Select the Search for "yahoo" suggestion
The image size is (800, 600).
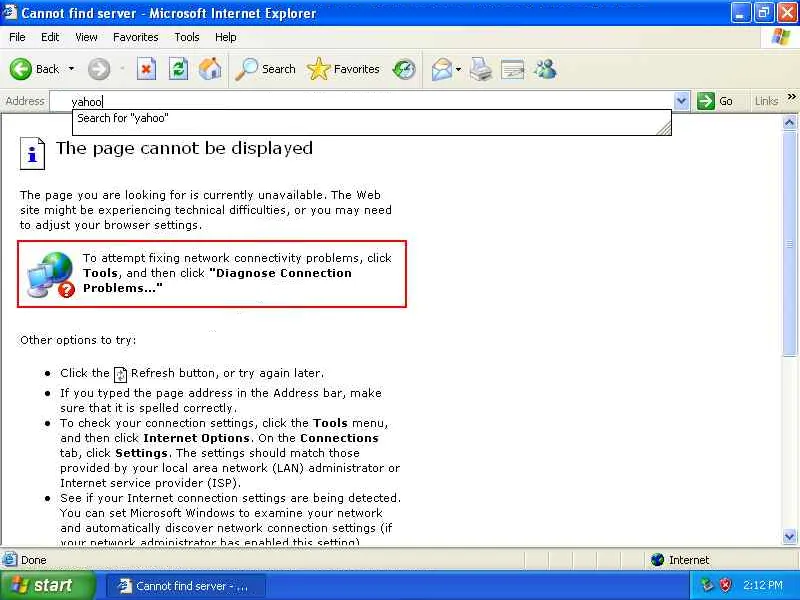pyautogui.click(x=371, y=118)
